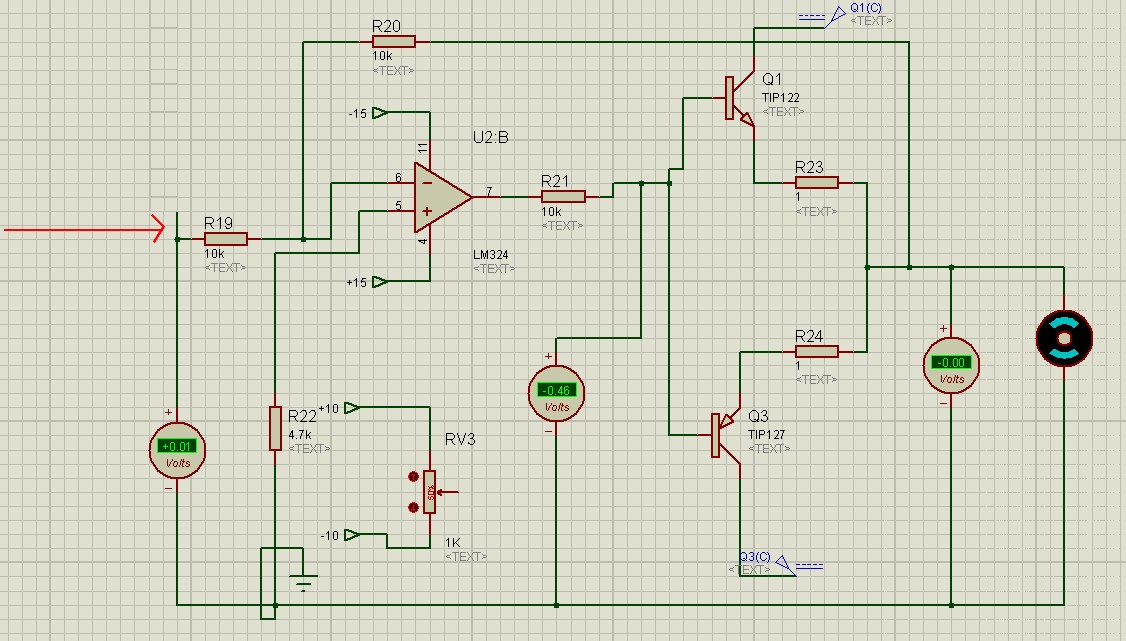Viewport: 1126px width, 641px height.
Task: Click pin 5 non-inverting input label
Action: 399,206
